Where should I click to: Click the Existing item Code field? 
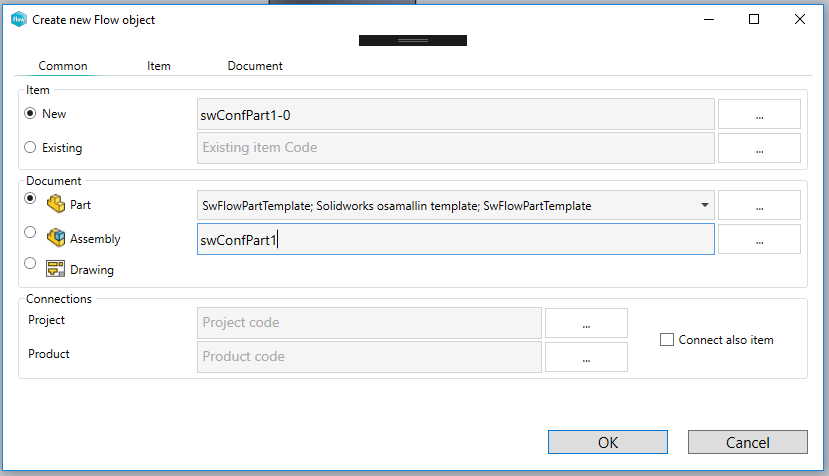point(456,148)
